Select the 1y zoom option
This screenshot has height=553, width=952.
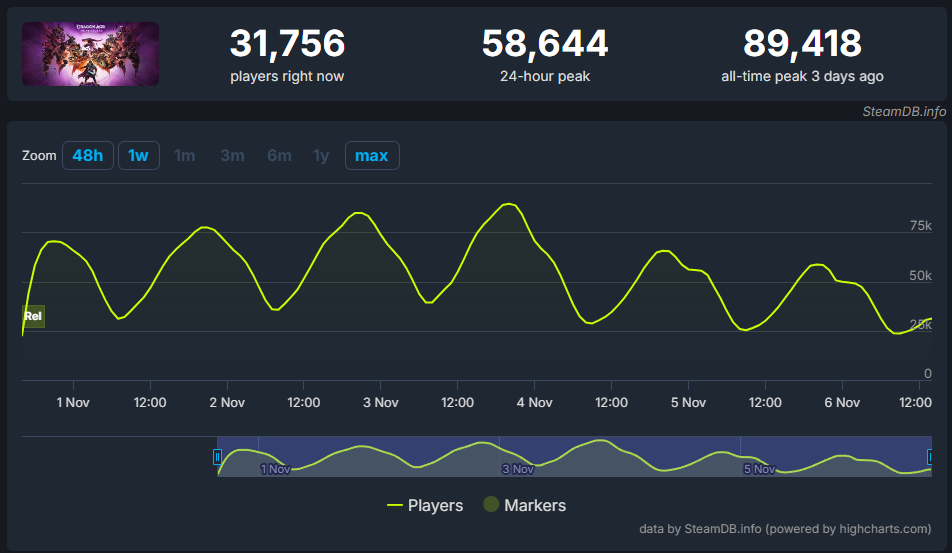click(320, 156)
